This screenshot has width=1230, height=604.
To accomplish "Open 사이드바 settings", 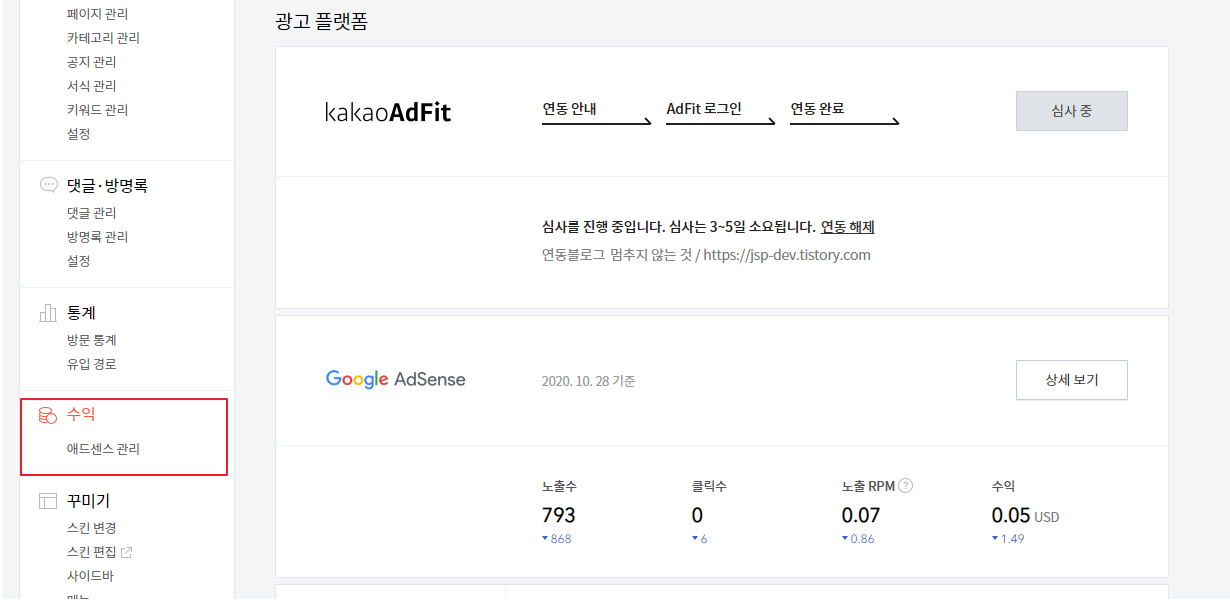I will pyautogui.click(x=91, y=576).
